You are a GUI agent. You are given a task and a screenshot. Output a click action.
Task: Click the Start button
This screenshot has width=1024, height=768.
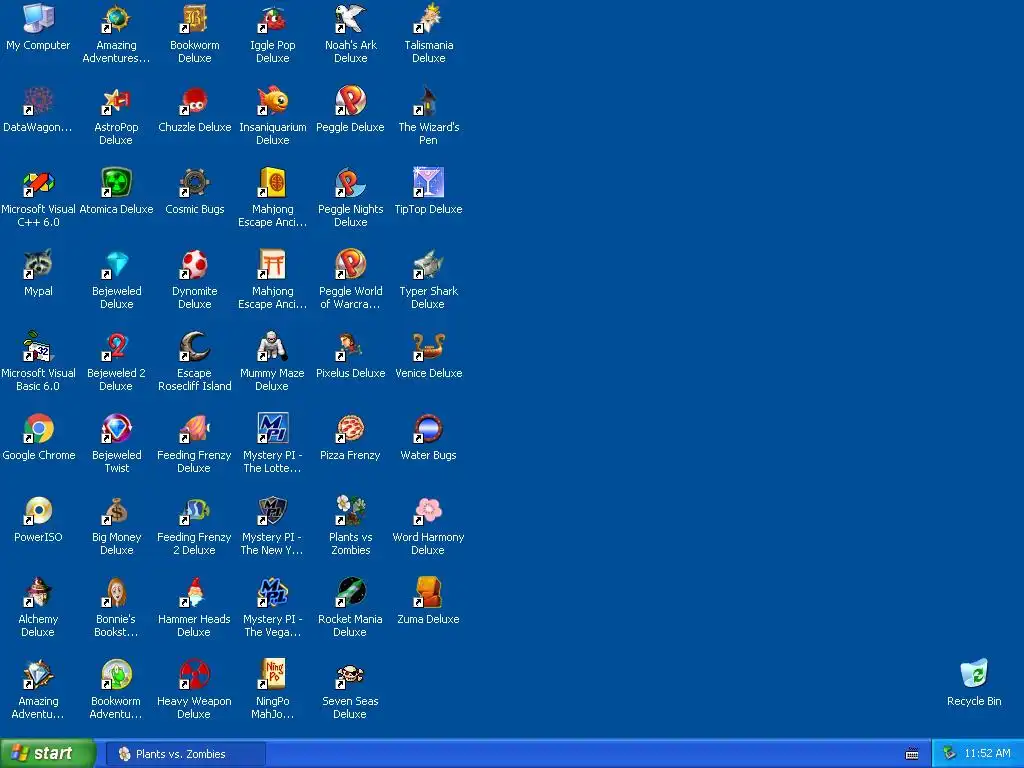pyautogui.click(x=47, y=754)
